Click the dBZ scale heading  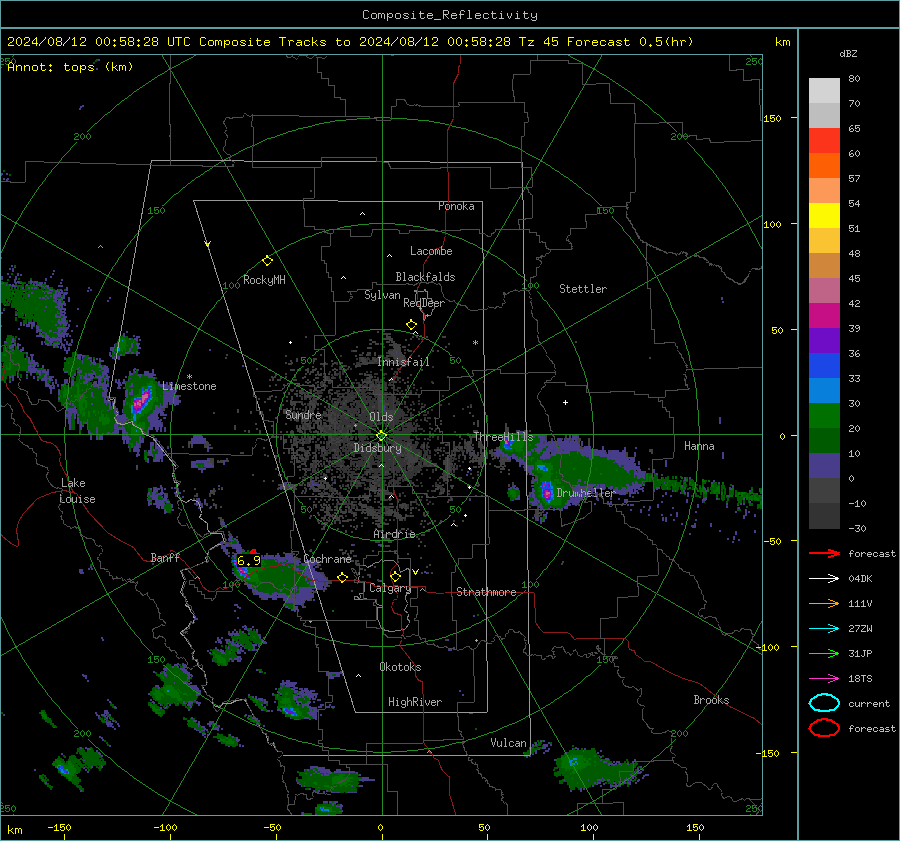[848, 53]
